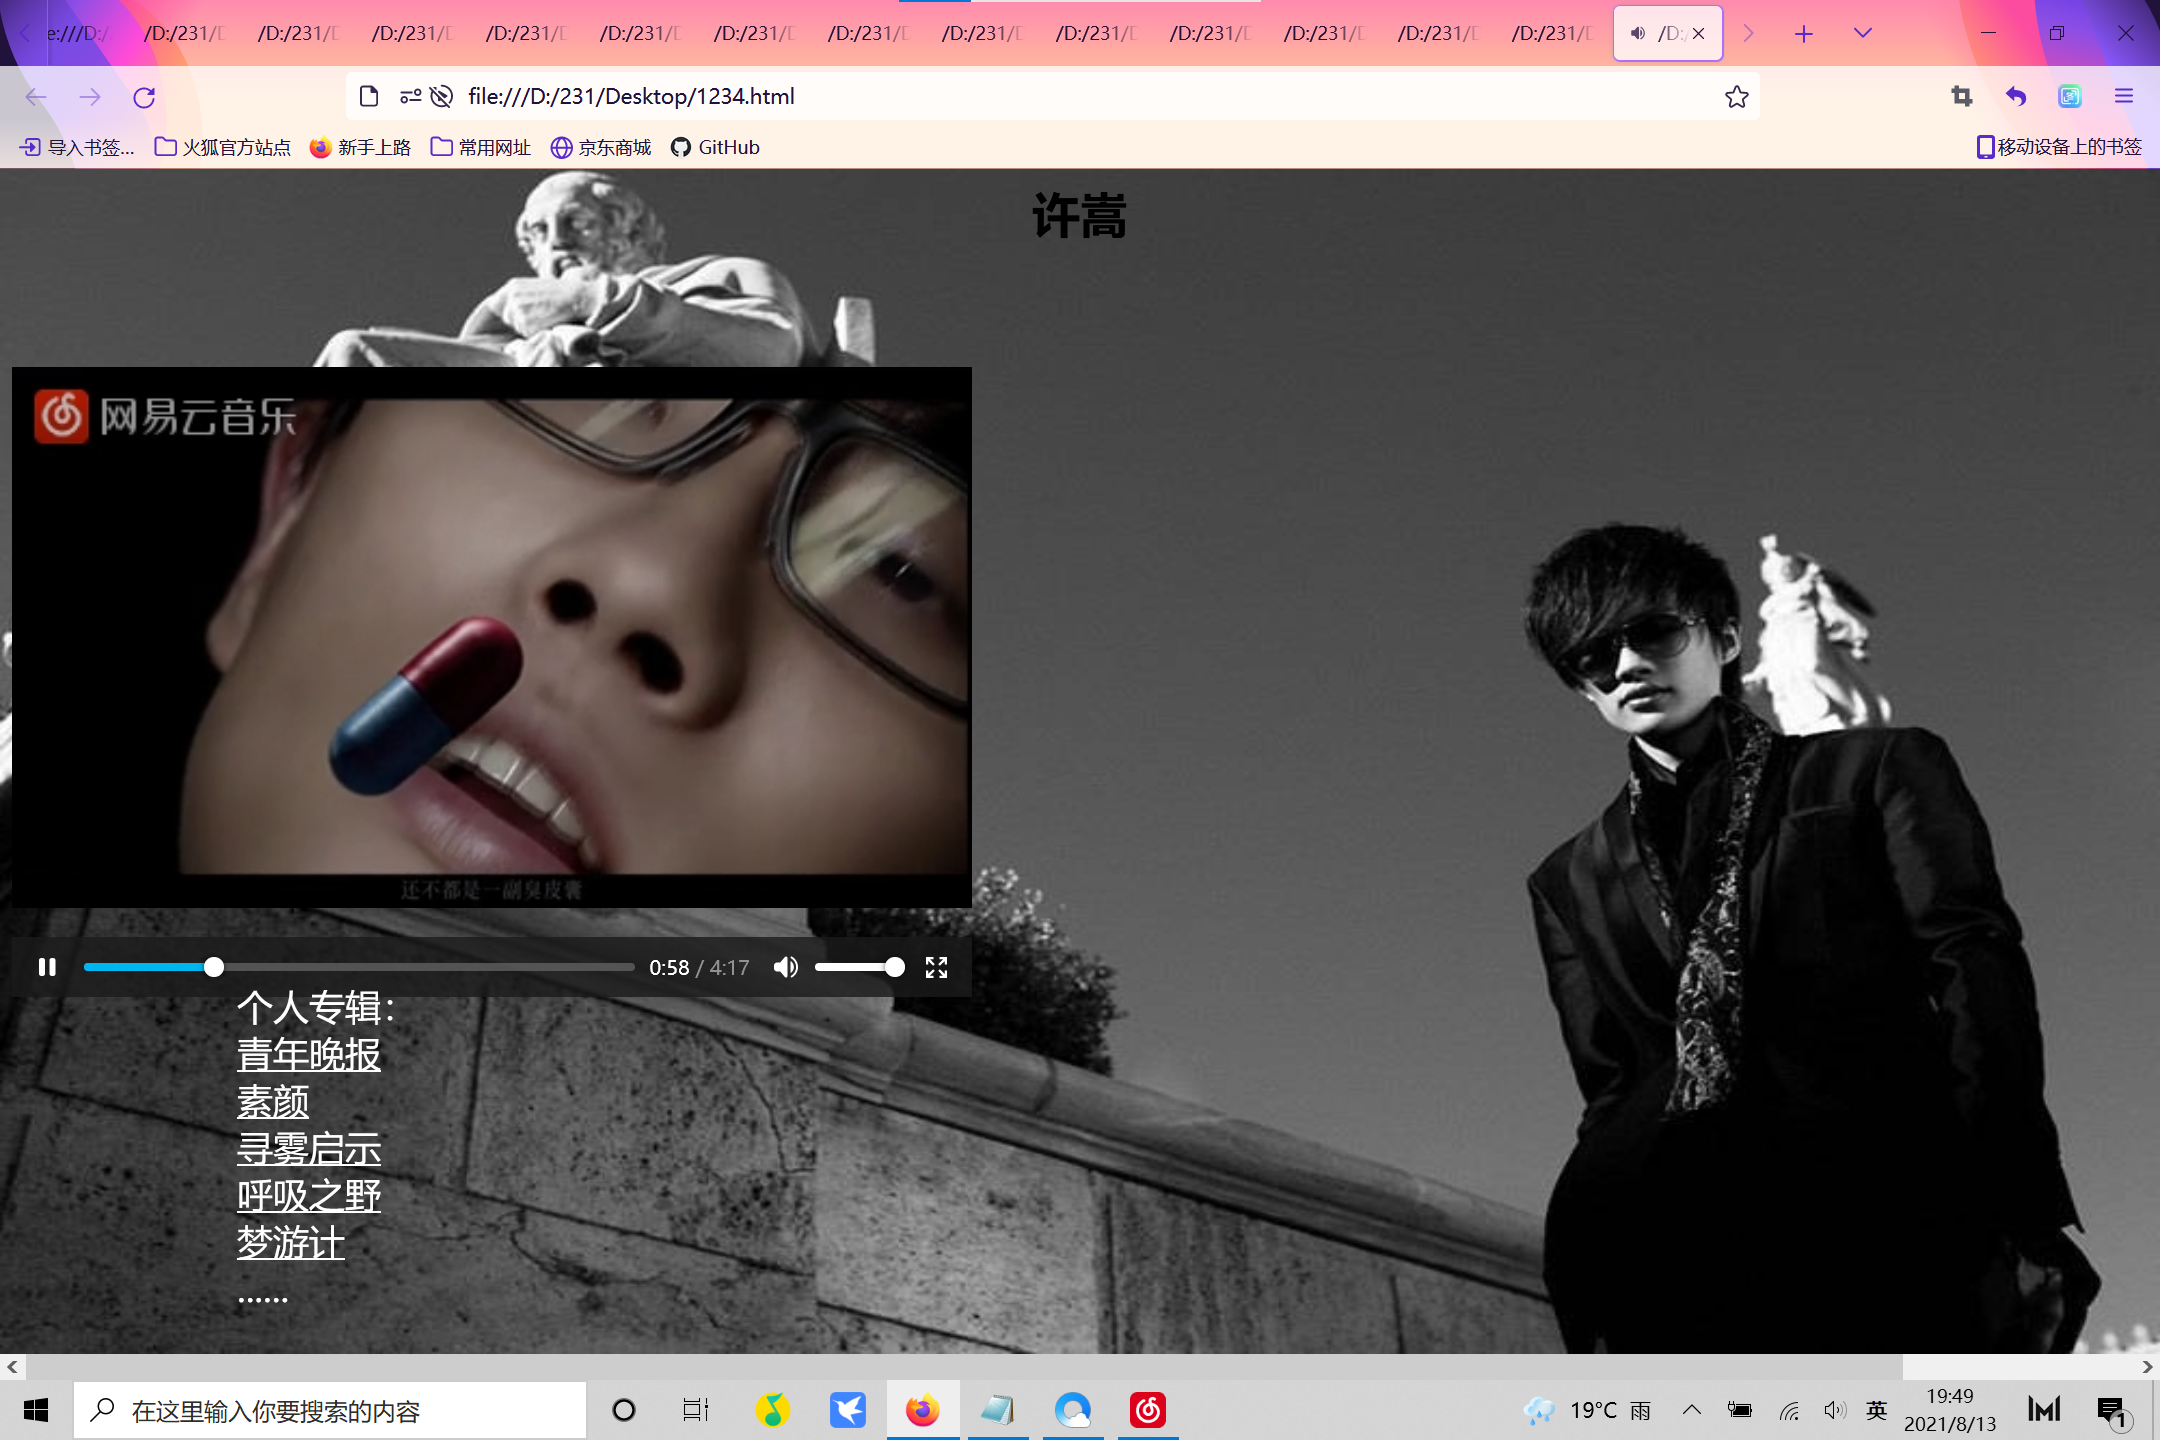This screenshot has width=2160, height=1440.
Task: Launch NetEase Cloud Music from taskbar
Action: [x=1147, y=1410]
